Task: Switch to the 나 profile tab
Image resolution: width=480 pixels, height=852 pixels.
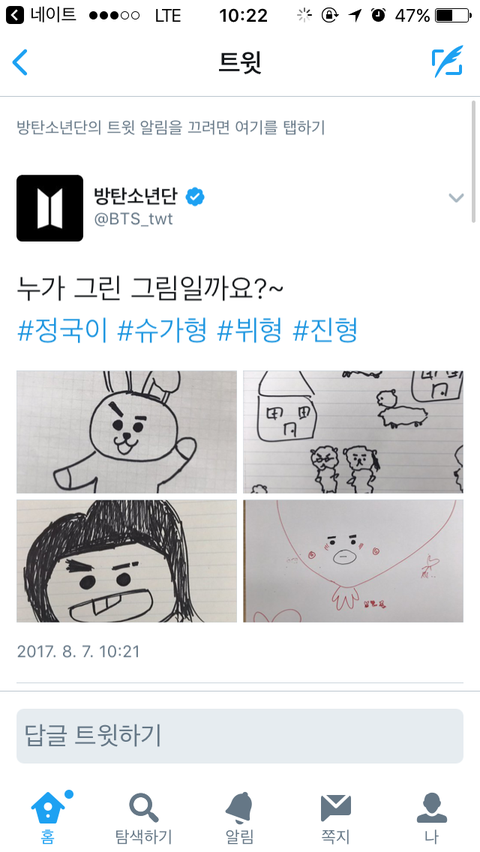Action: tap(432, 807)
